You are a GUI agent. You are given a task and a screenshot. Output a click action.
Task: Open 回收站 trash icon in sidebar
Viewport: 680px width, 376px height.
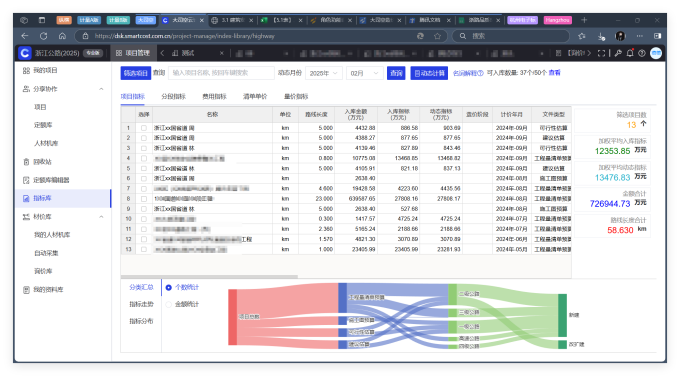point(26,162)
